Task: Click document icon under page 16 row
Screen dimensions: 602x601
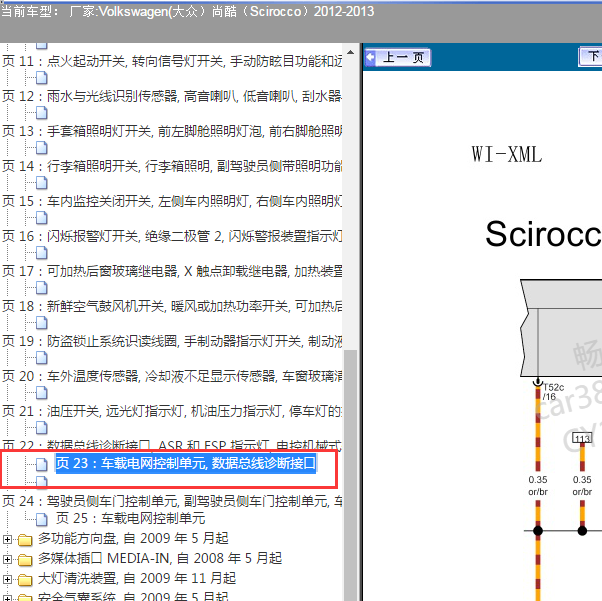Action: click(41, 253)
